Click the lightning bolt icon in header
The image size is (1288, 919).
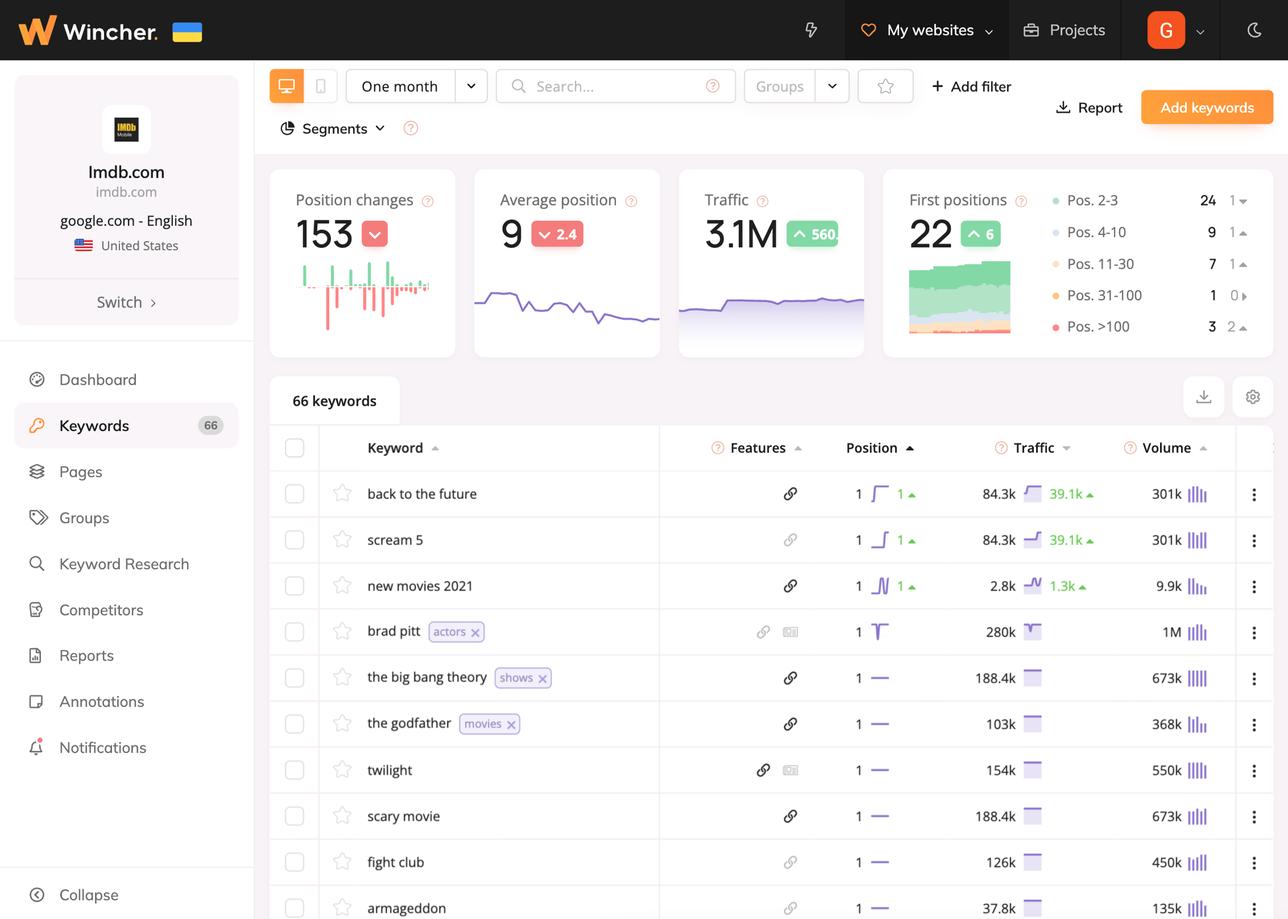point(811,30)
